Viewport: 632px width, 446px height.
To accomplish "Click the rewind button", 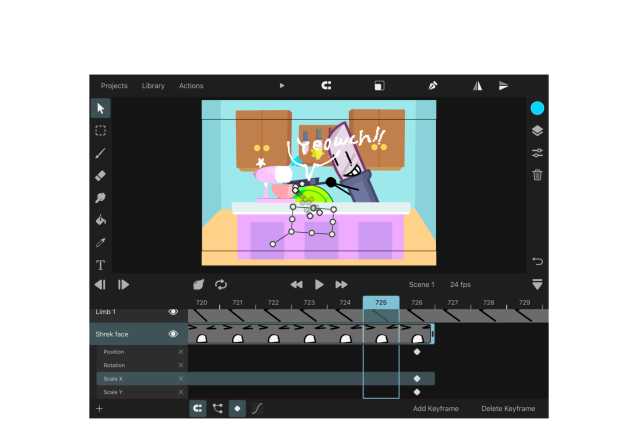I will point(297,285).
